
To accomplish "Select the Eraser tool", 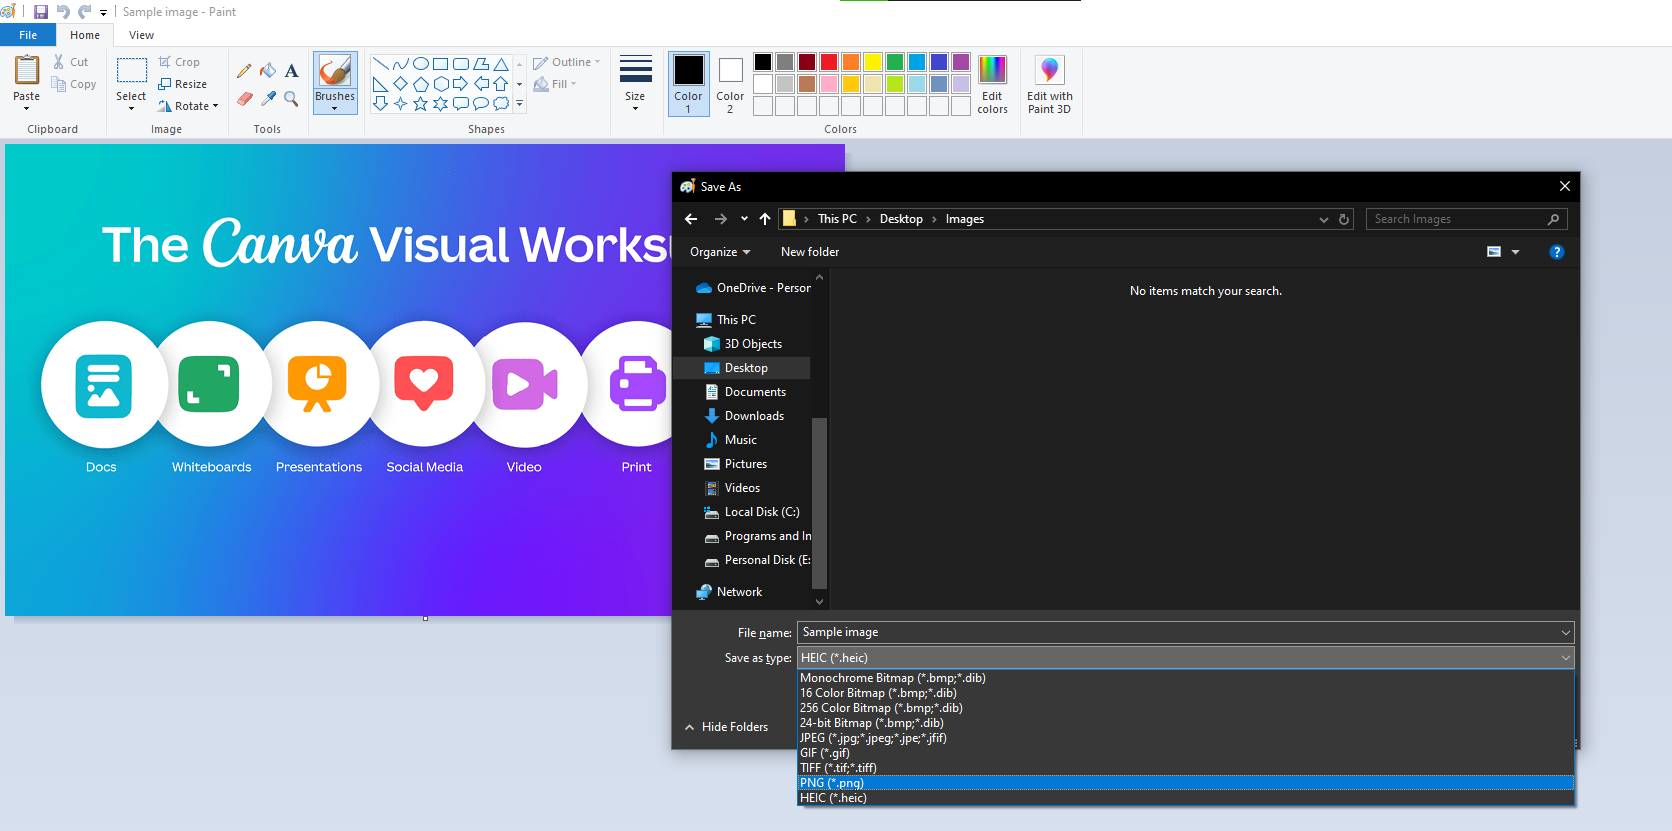I will tap(244, 98).
